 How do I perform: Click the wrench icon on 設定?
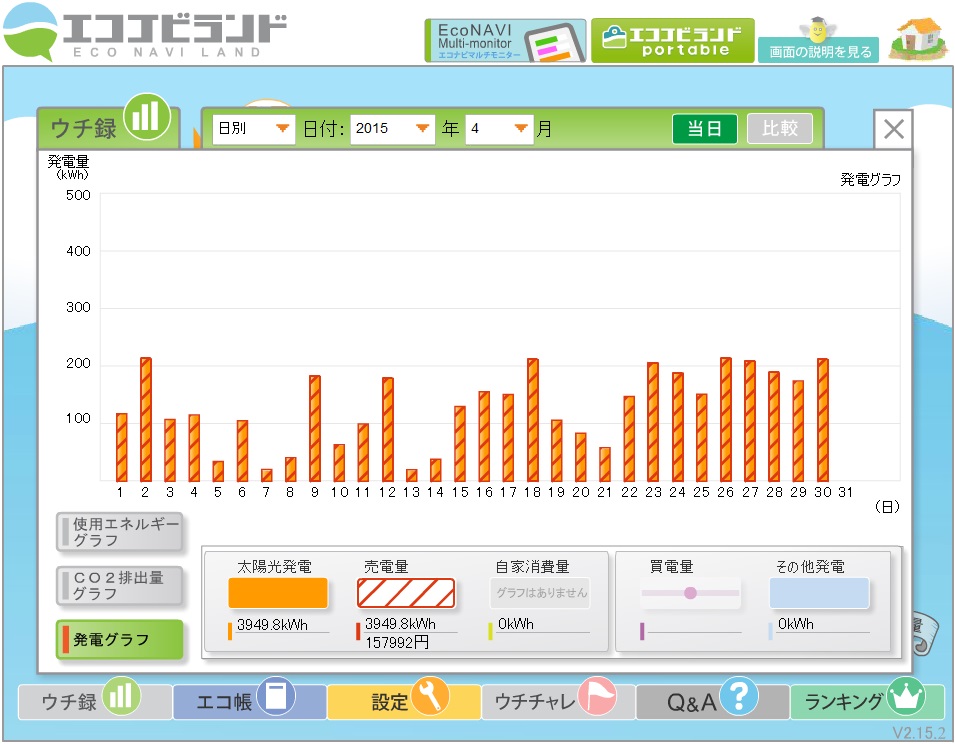430,696
